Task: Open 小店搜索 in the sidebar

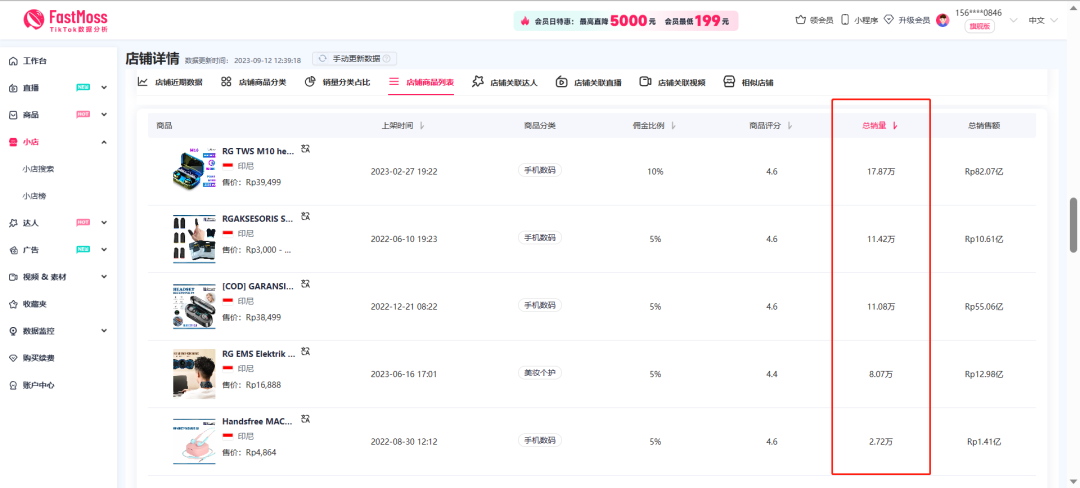Action: coord(39,169)
